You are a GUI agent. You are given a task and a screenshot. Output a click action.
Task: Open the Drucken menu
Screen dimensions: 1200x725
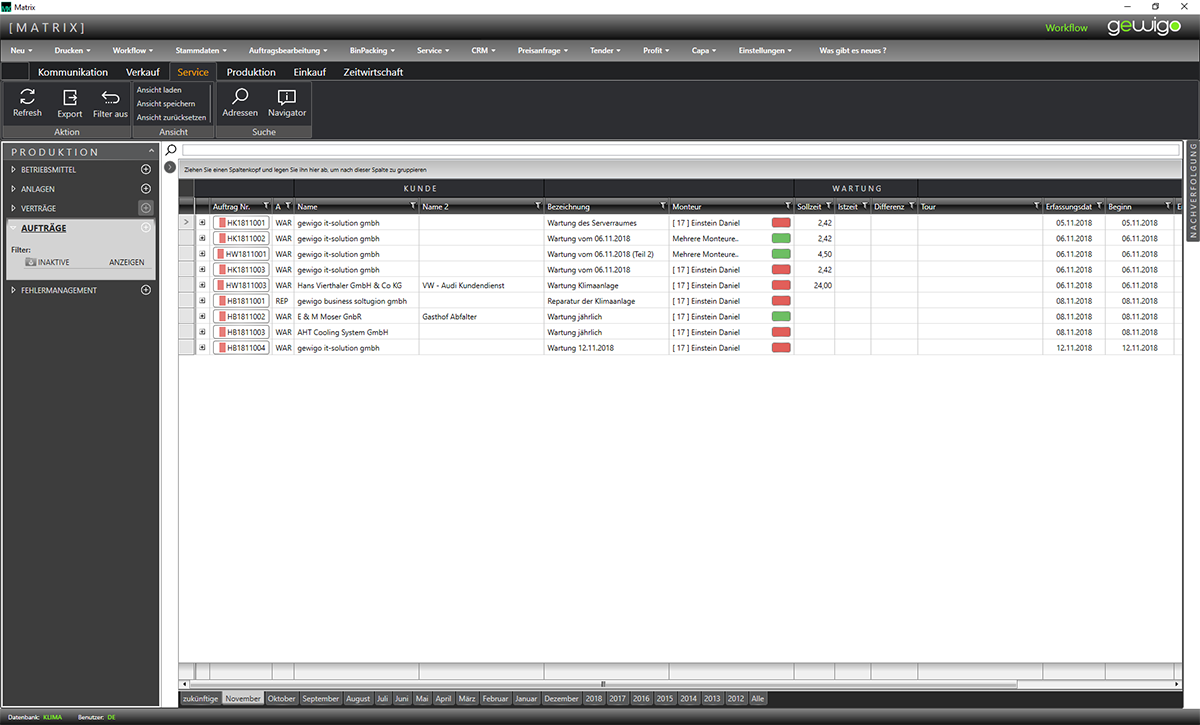[73, 50]
